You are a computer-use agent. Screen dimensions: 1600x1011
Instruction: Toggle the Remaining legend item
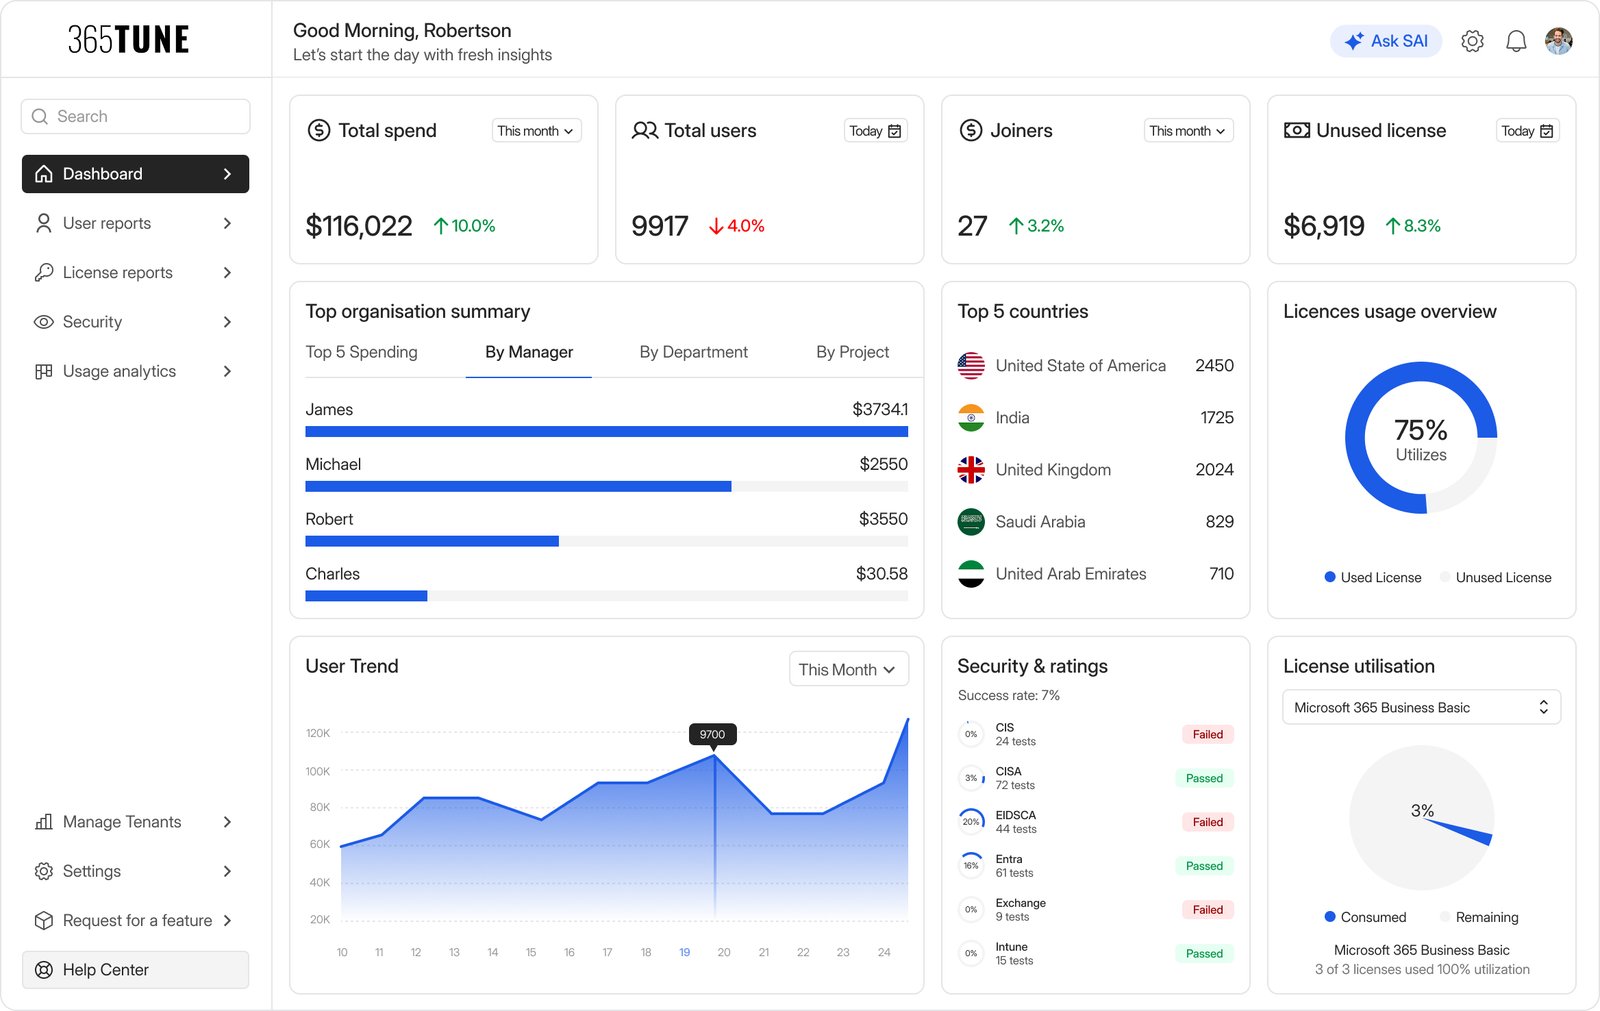click(1479, 917)
